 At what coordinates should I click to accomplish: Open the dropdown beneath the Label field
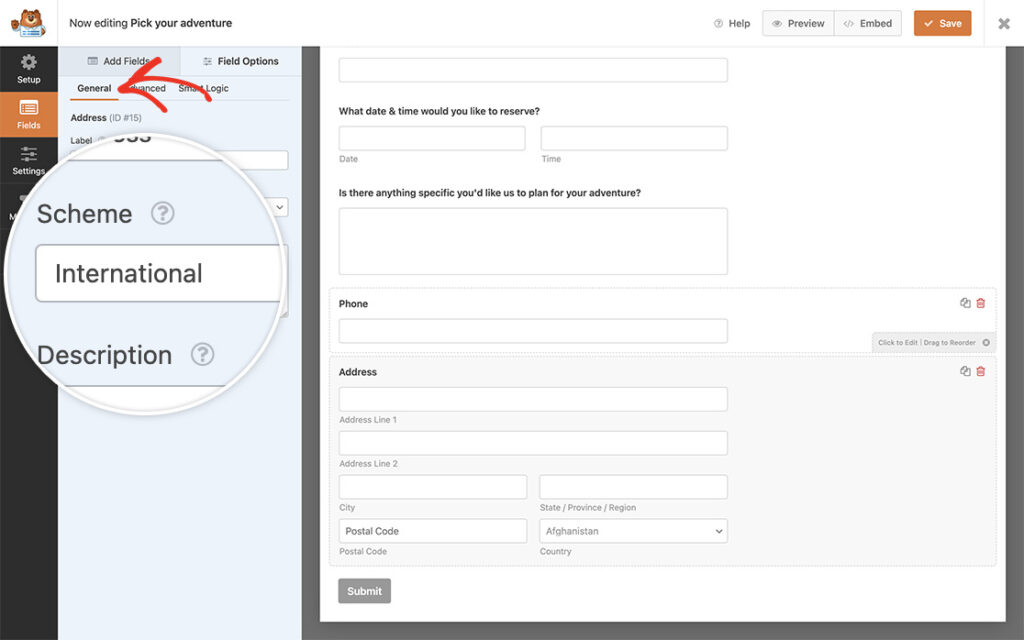[x=278, y=207]
